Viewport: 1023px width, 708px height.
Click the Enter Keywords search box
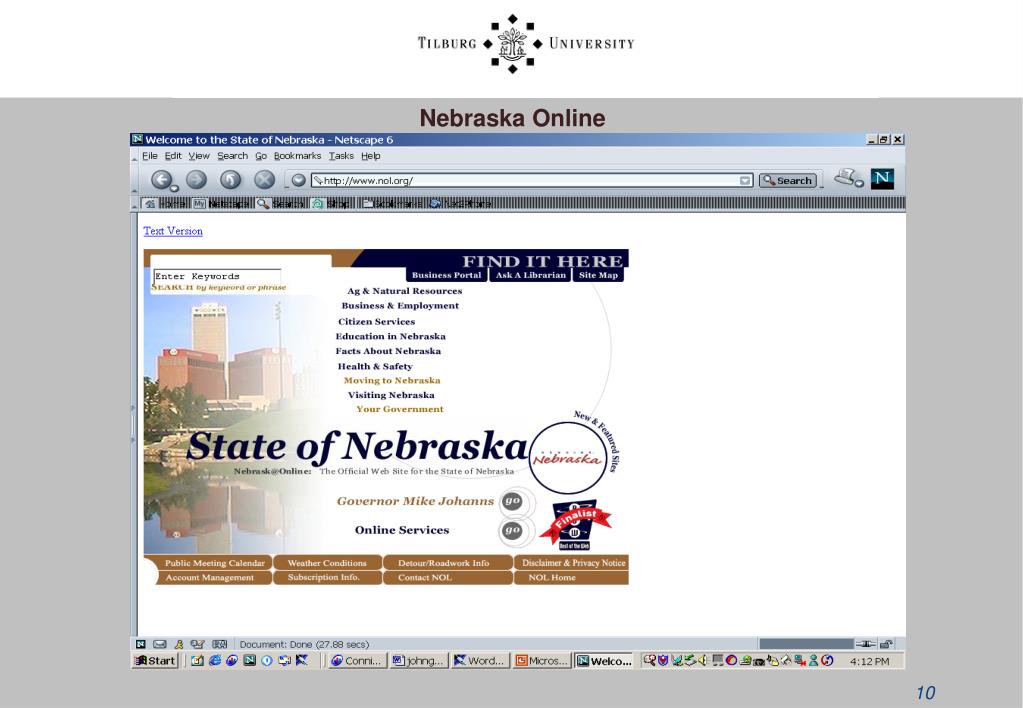pyautogui.click(x=217, y=276)
